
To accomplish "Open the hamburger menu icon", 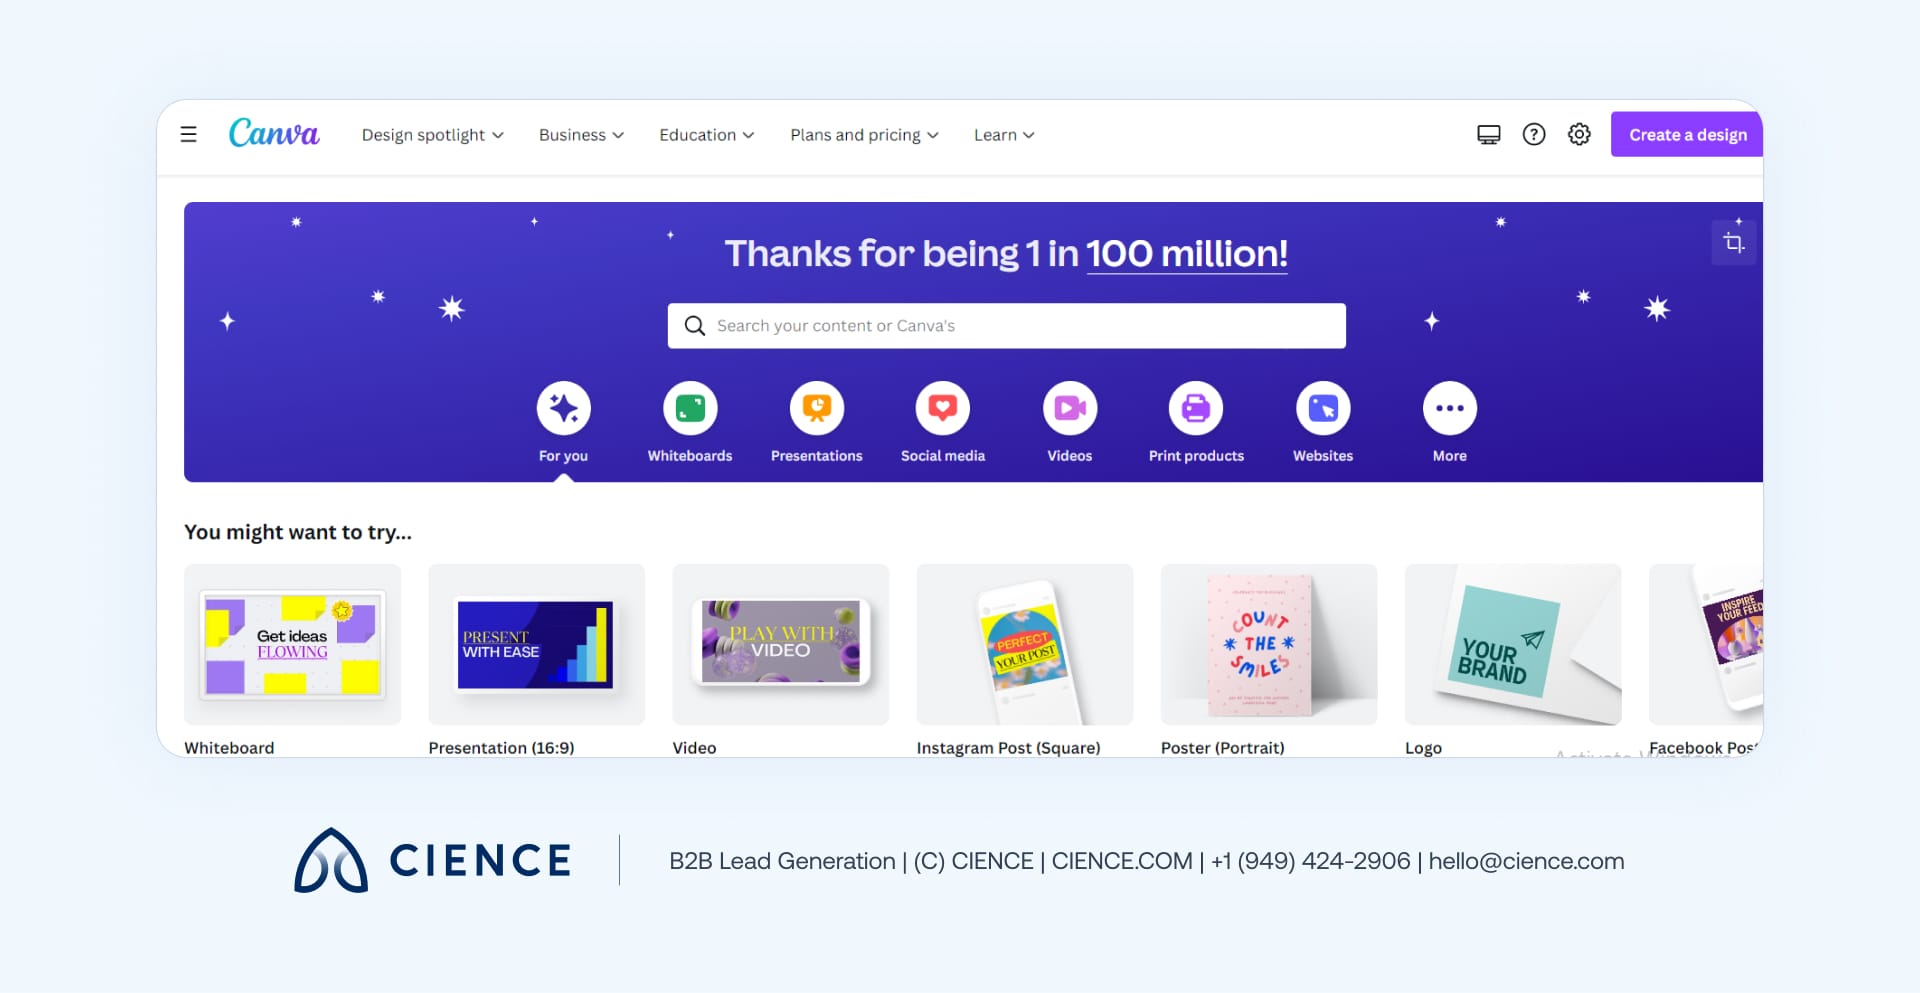I will (x=188, y=134).
